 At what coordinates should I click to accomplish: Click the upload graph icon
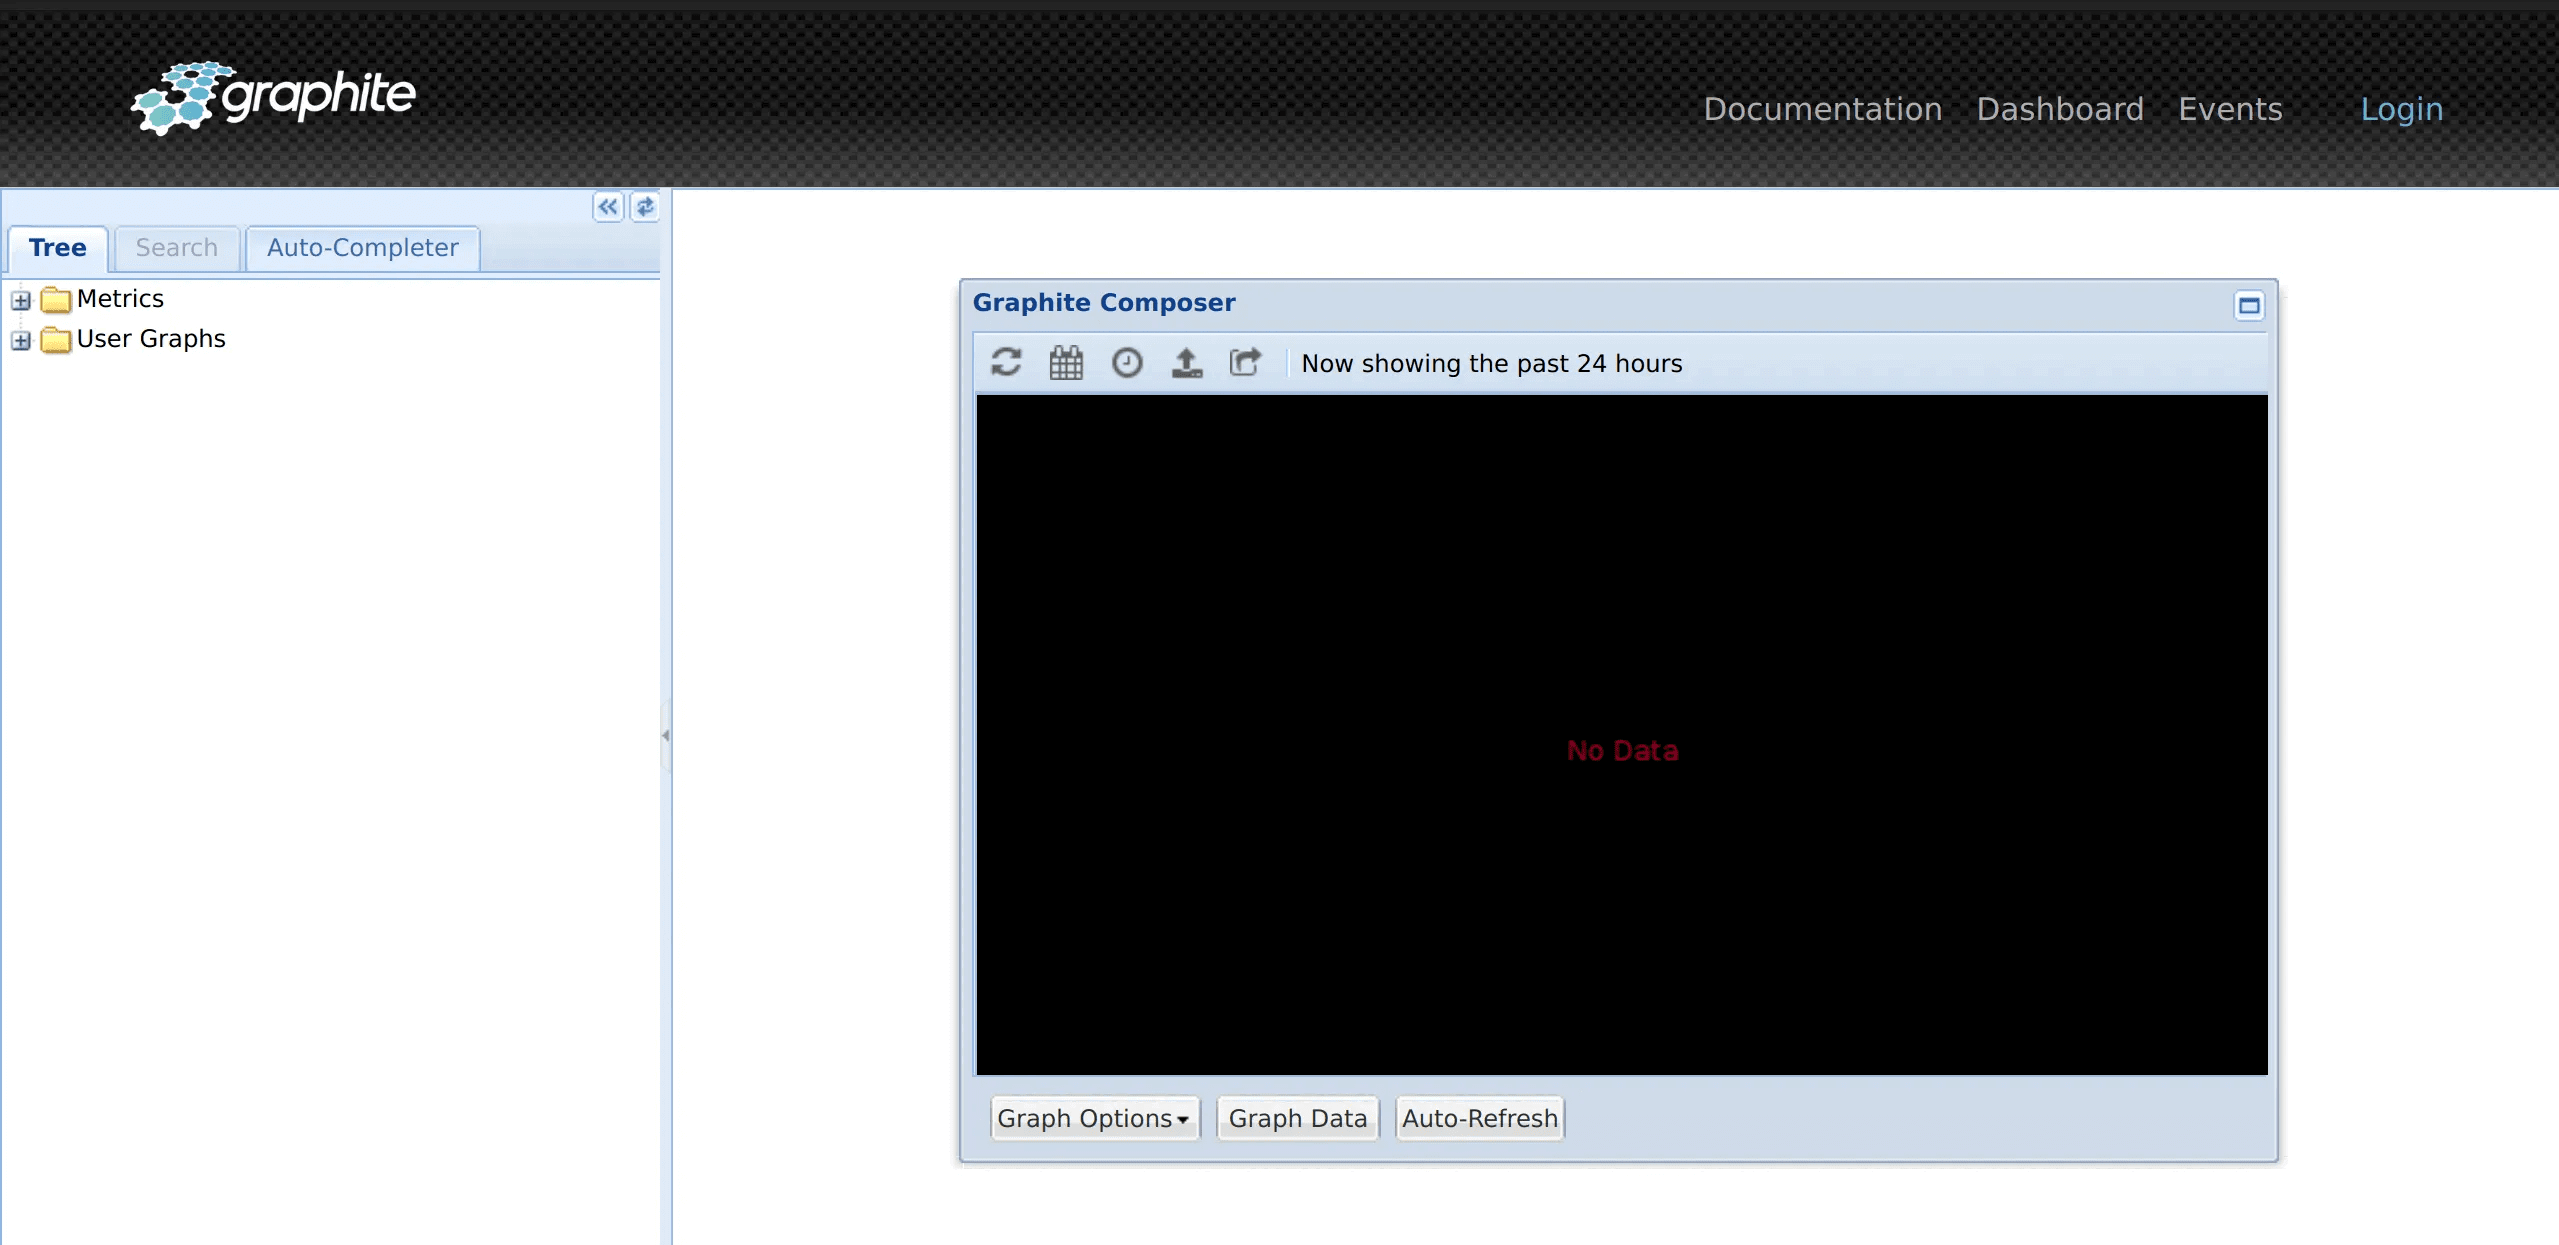pyautogui.click(x=1187, y=362)
